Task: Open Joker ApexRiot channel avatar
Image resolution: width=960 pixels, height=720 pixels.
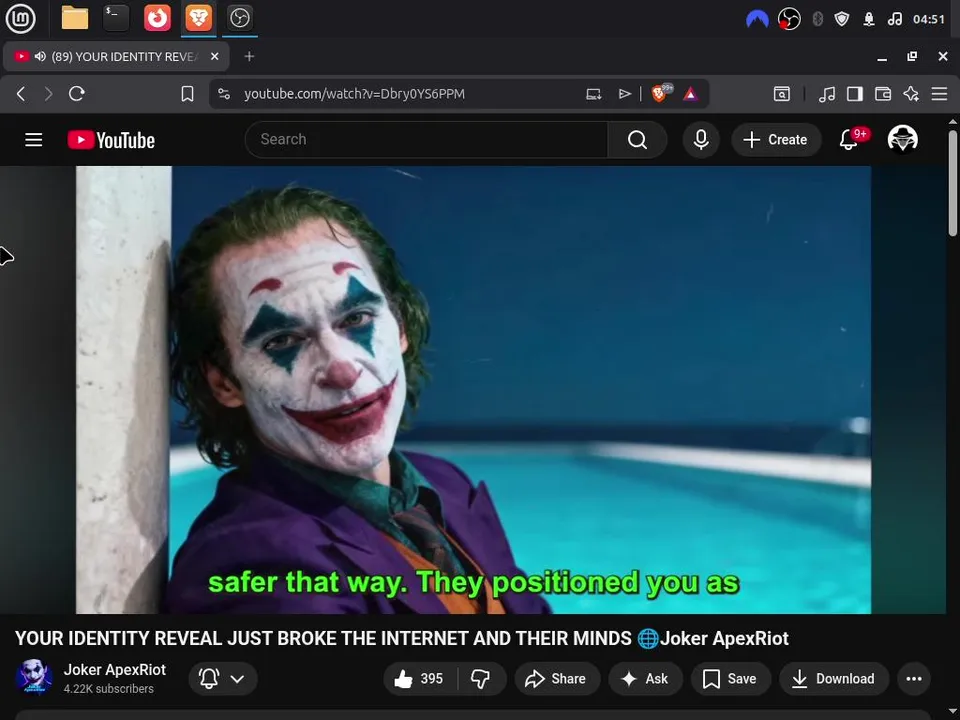Action: 34,678
